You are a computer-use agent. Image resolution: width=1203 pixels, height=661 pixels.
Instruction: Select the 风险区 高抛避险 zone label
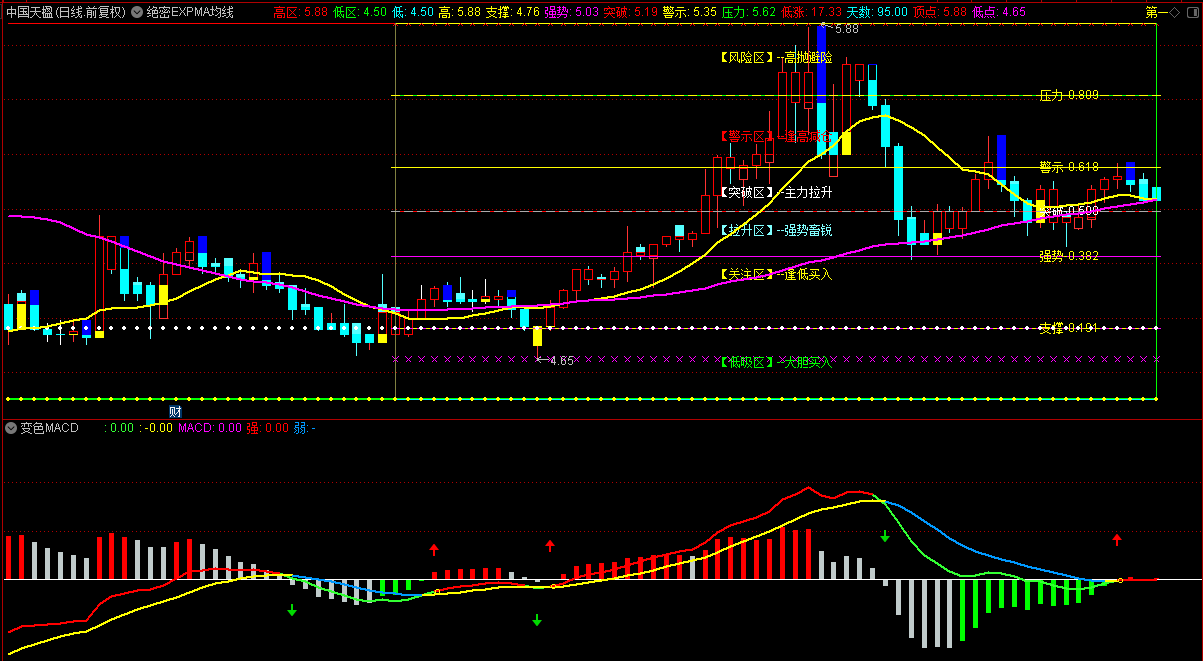(775, 58)
